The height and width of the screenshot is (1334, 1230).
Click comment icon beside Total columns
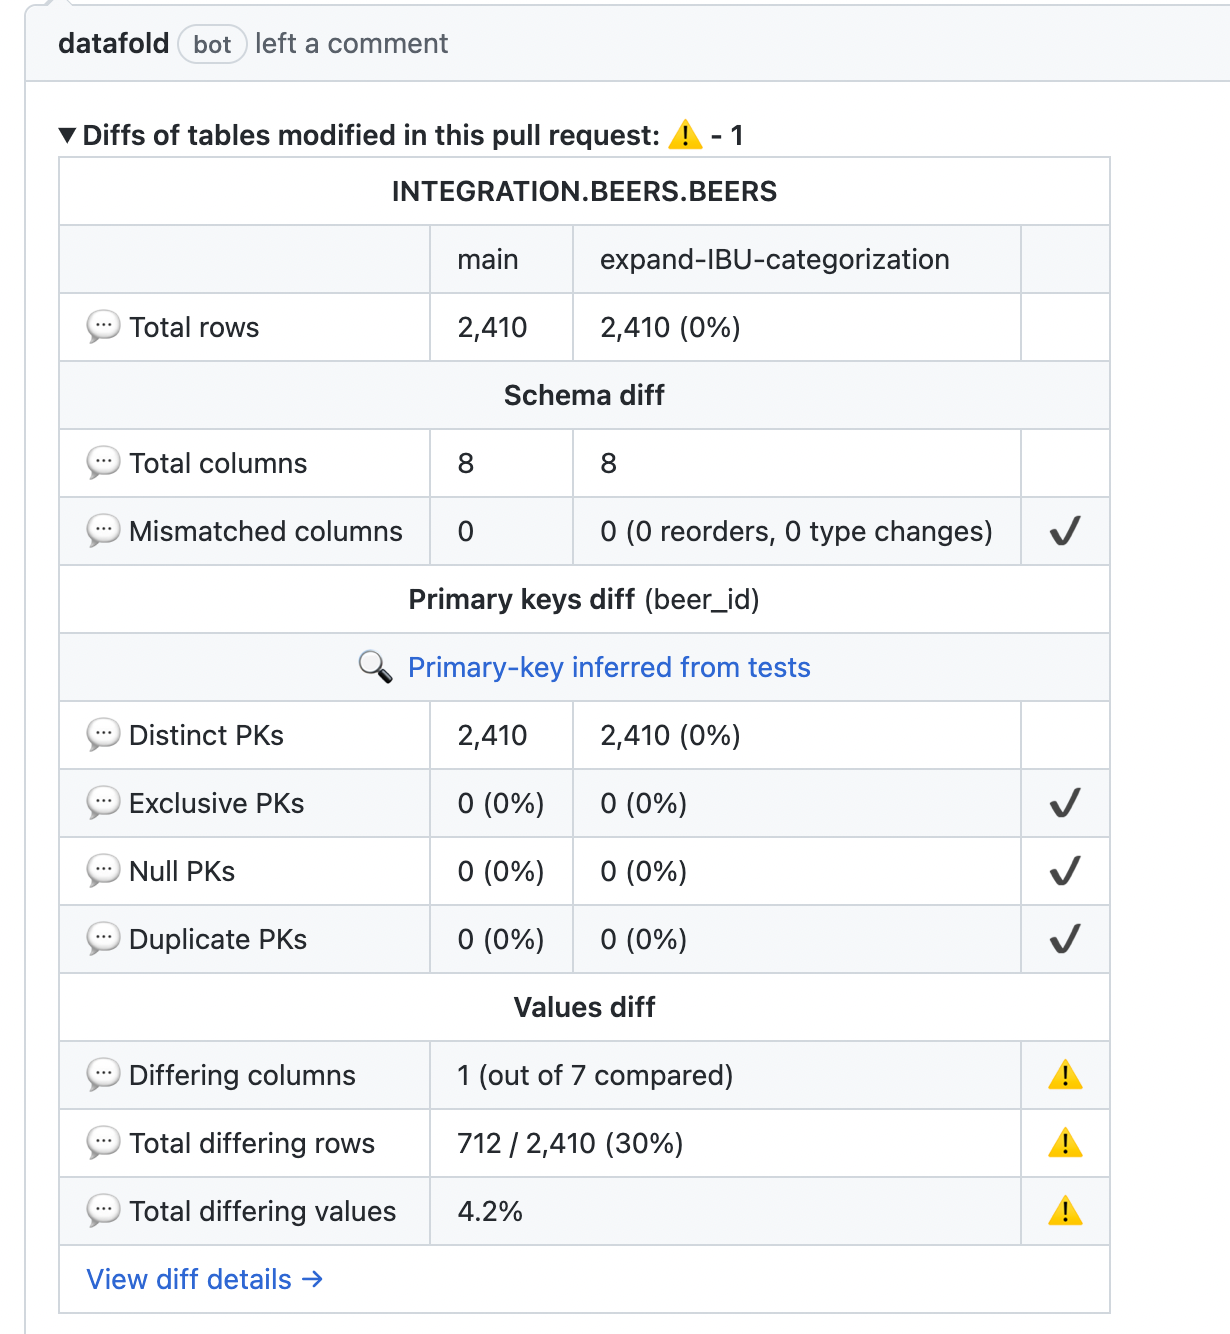[103, 463]
